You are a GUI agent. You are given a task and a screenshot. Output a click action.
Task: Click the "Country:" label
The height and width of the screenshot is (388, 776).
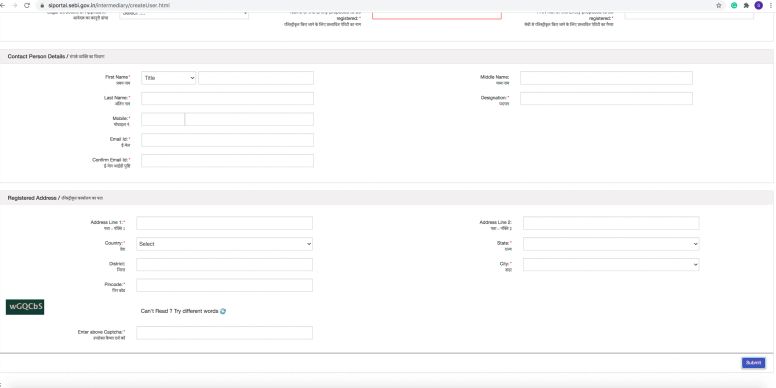click(x=115, y=243)
